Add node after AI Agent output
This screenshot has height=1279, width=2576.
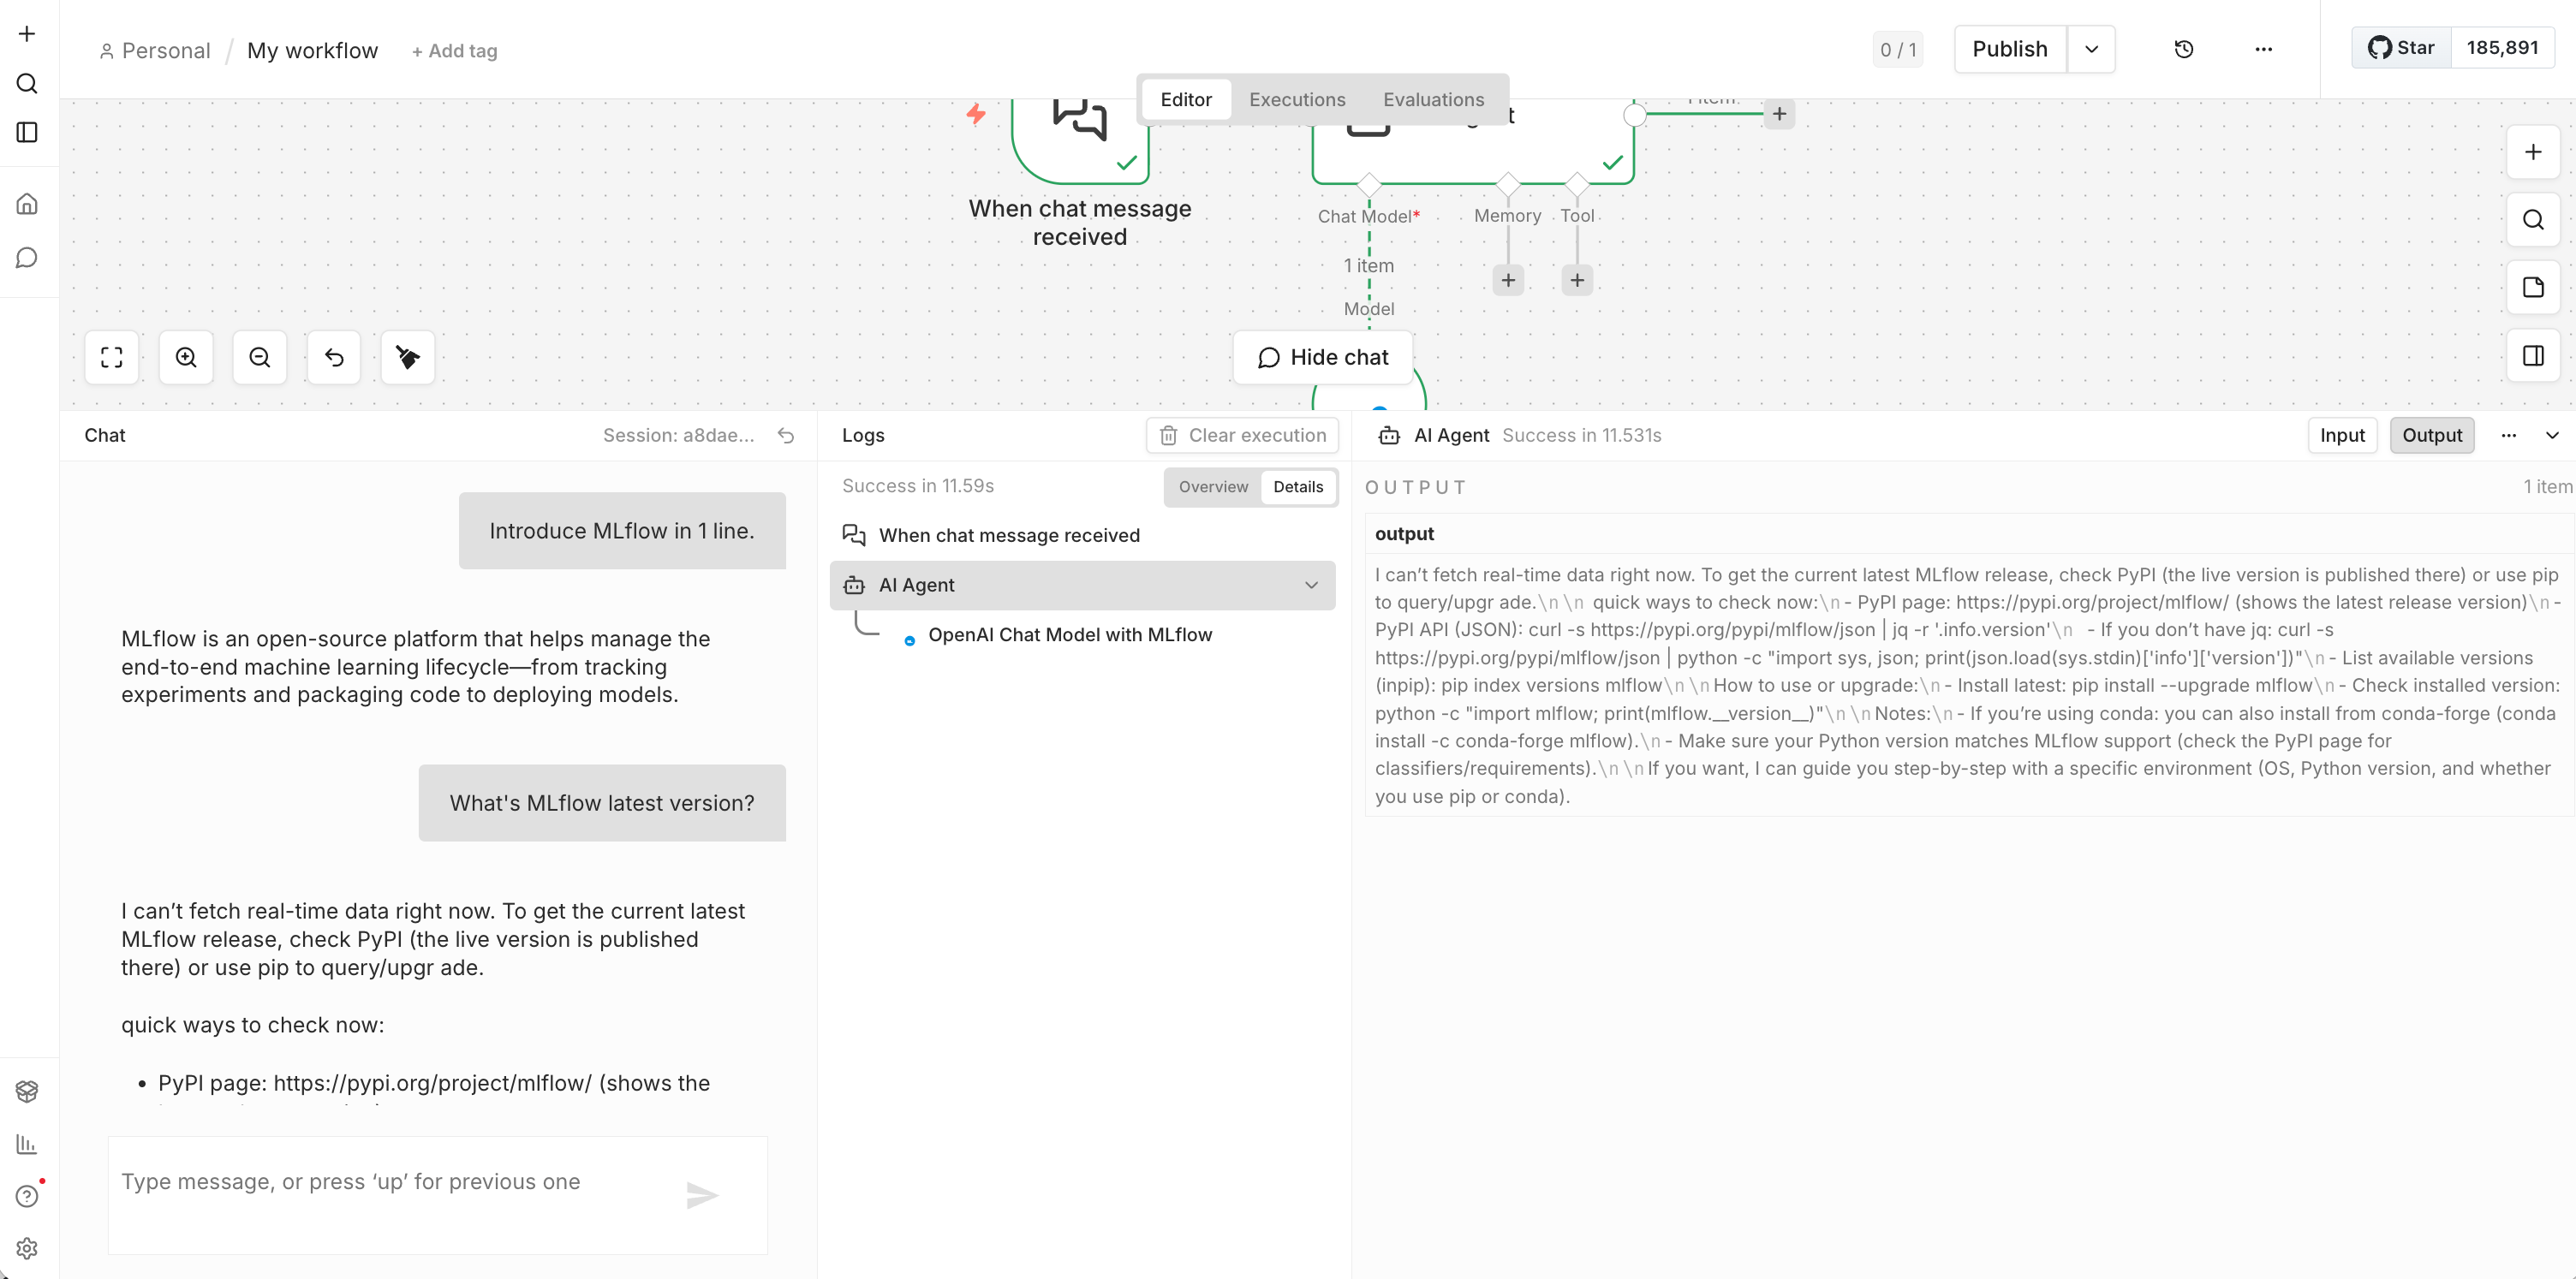coord(1779,114)
